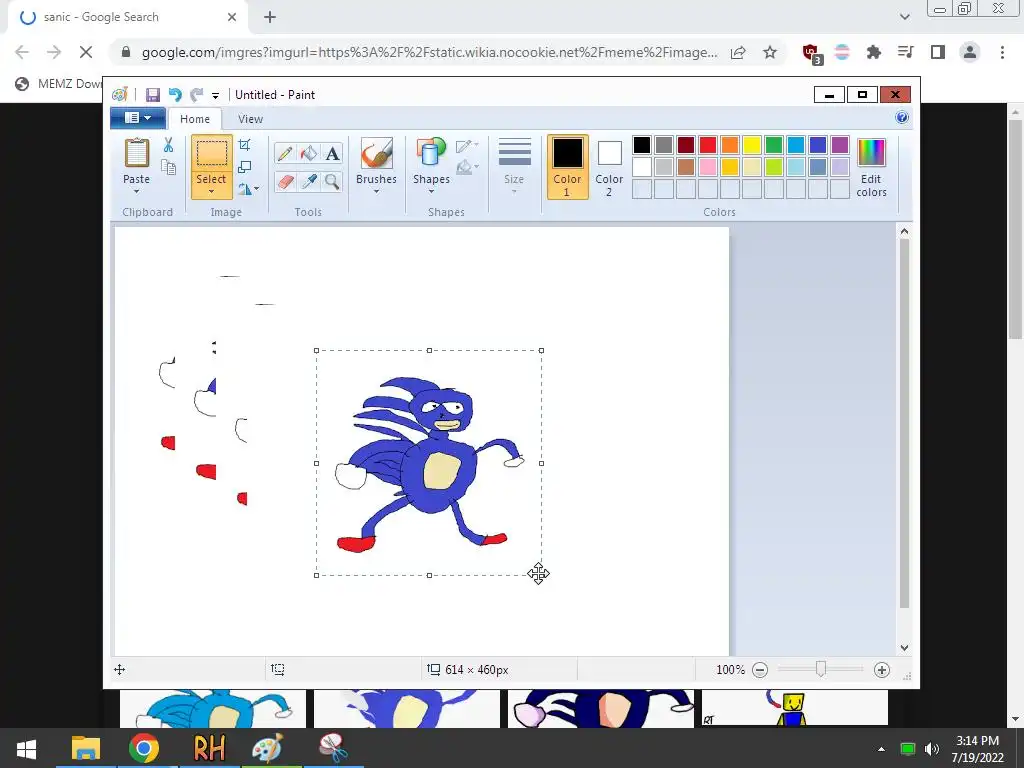Click the Chrome share page icon
This screenshot has width=1024, height=768.
click(738, 52)
